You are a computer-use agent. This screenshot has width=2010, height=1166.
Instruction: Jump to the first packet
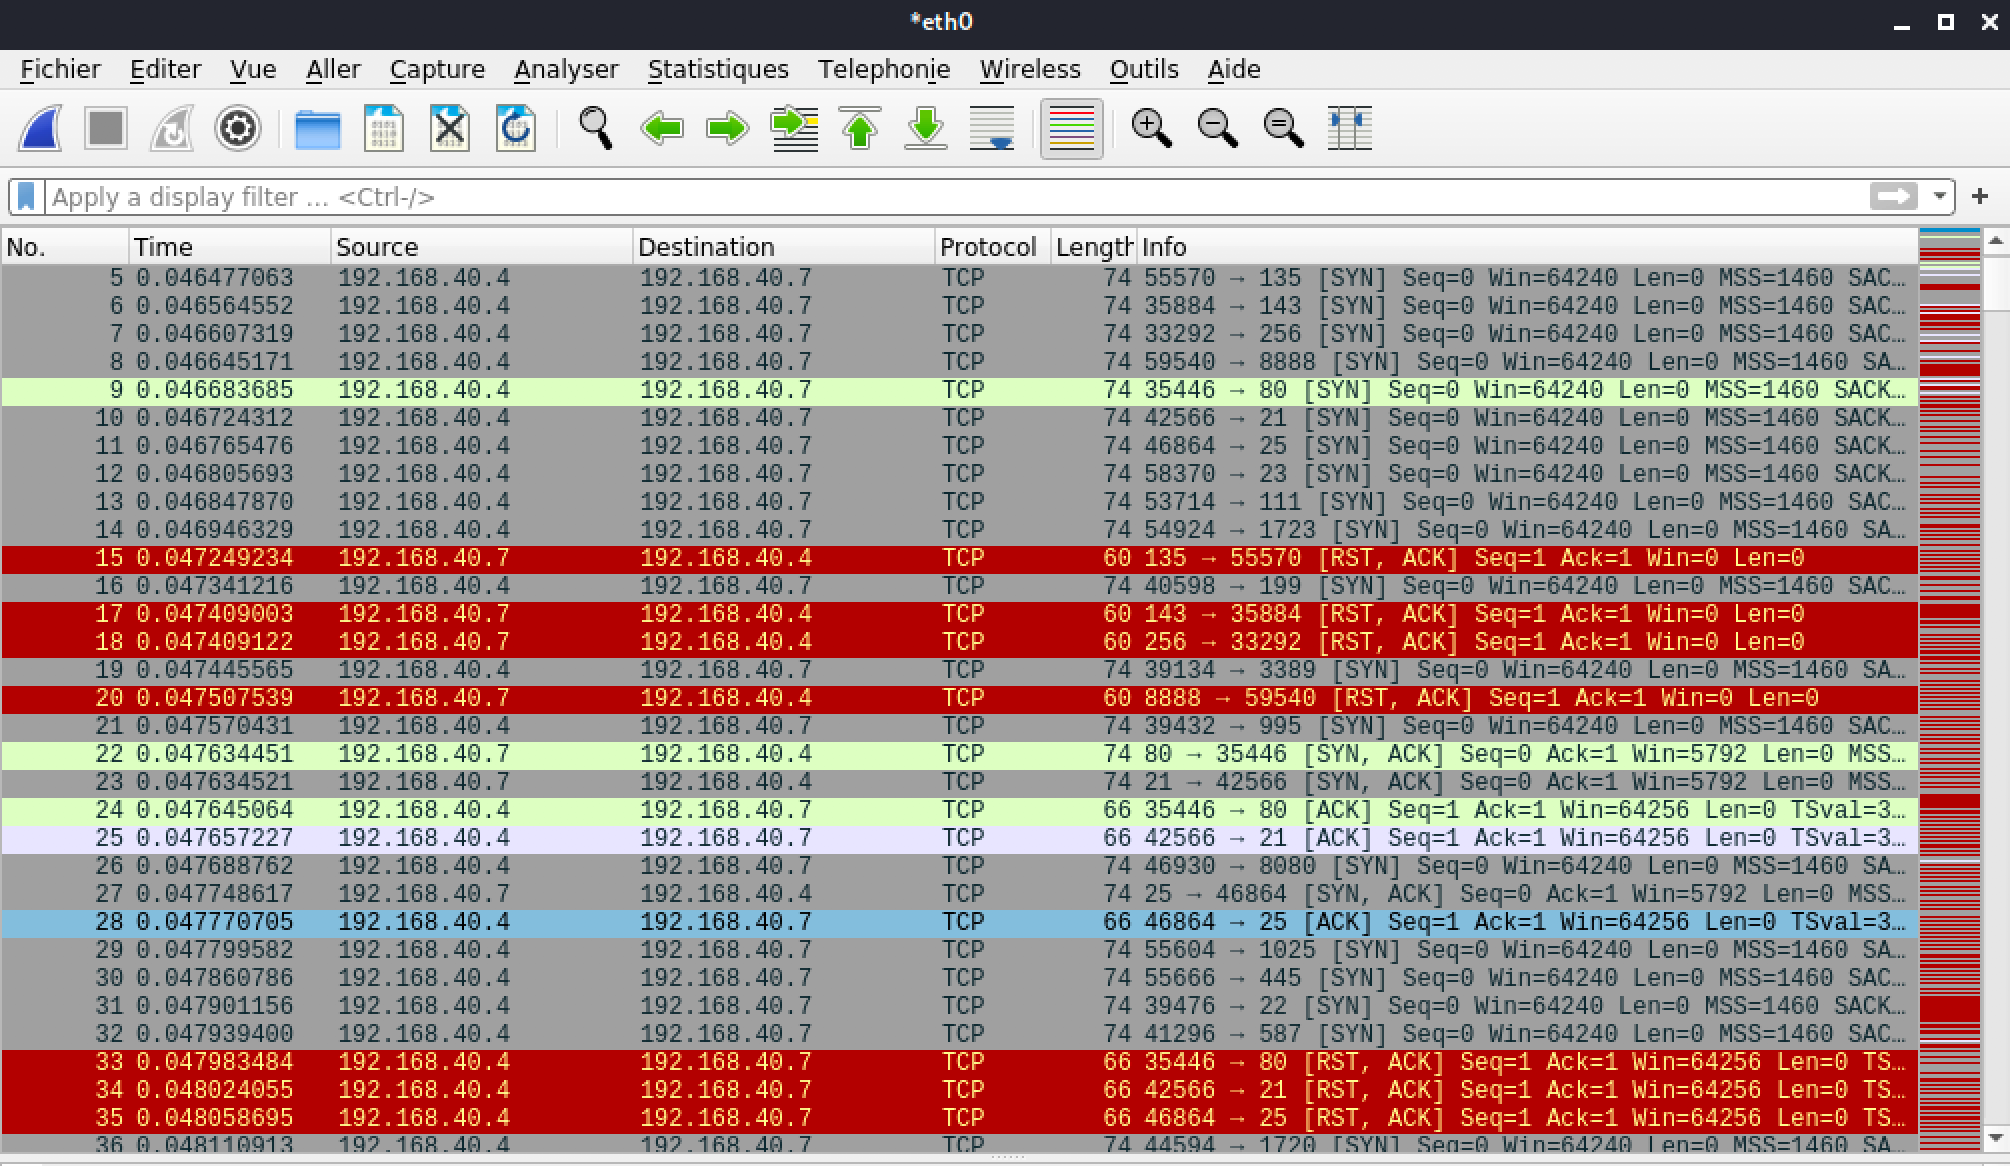click(x=861, y=129)
